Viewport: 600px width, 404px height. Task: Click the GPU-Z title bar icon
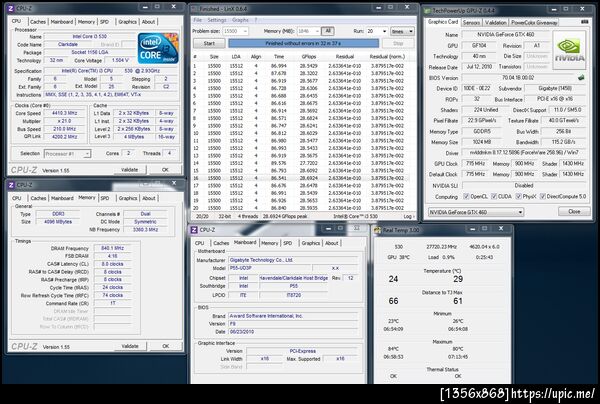[428, 10]
